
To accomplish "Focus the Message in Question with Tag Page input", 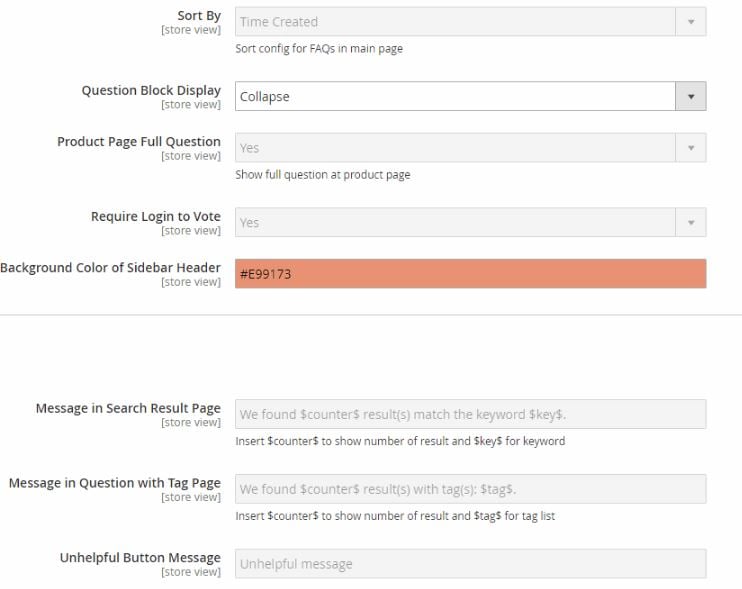I will [x=470, y=489].
